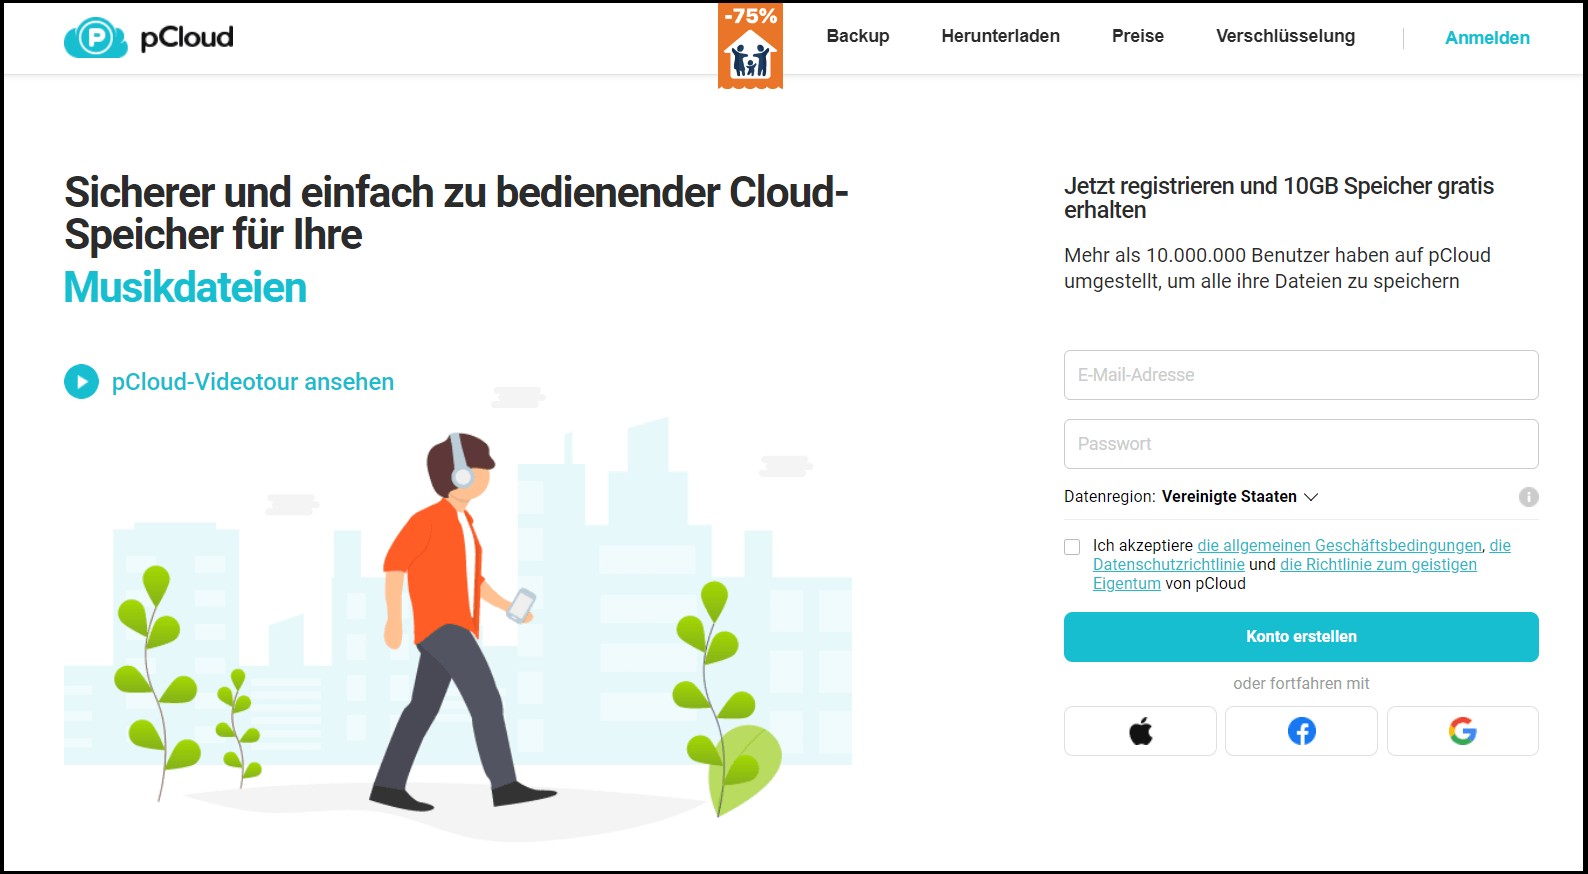Image resolution: width=1588 pixels, height=874 pixels.
Task: Click the pCloud logo icon
Action: click(x=96, y=38)
